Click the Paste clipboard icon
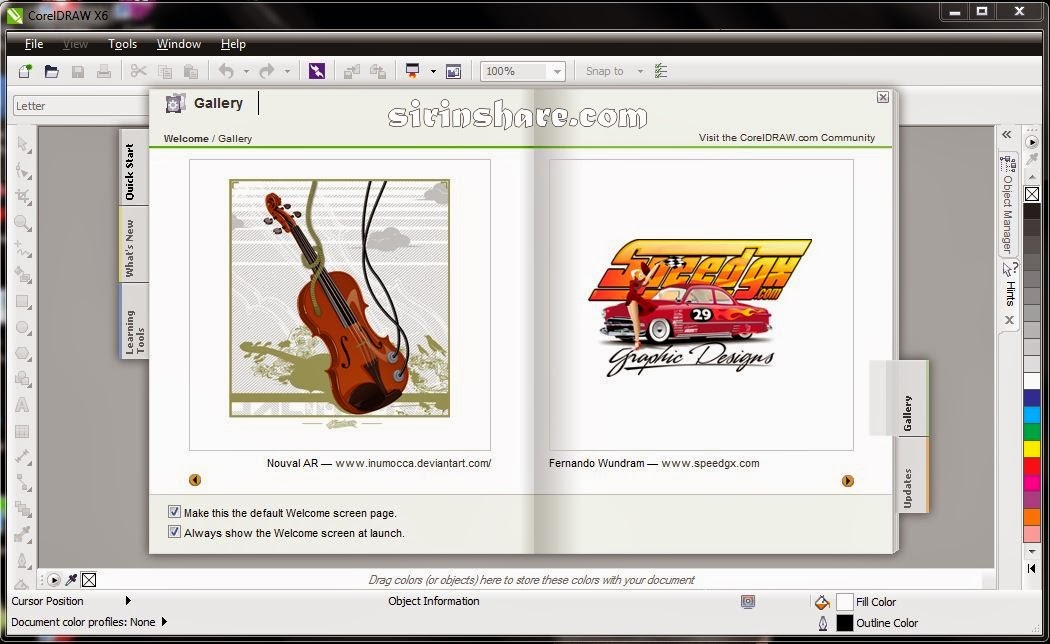1050x644 pixels. [x=191, y=71]
